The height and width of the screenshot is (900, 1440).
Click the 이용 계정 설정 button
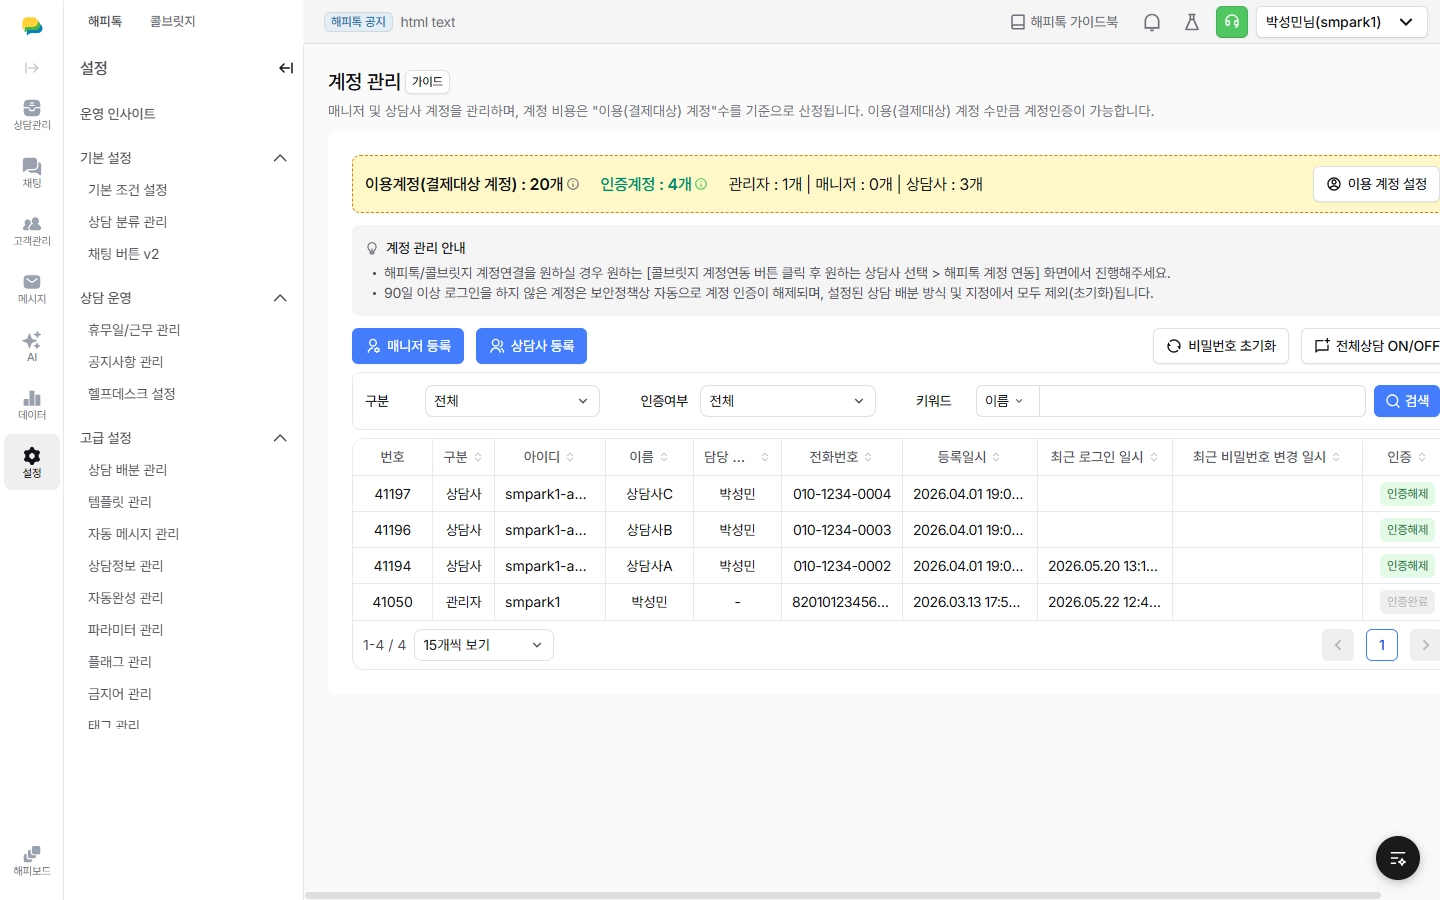pos(1376,184)
